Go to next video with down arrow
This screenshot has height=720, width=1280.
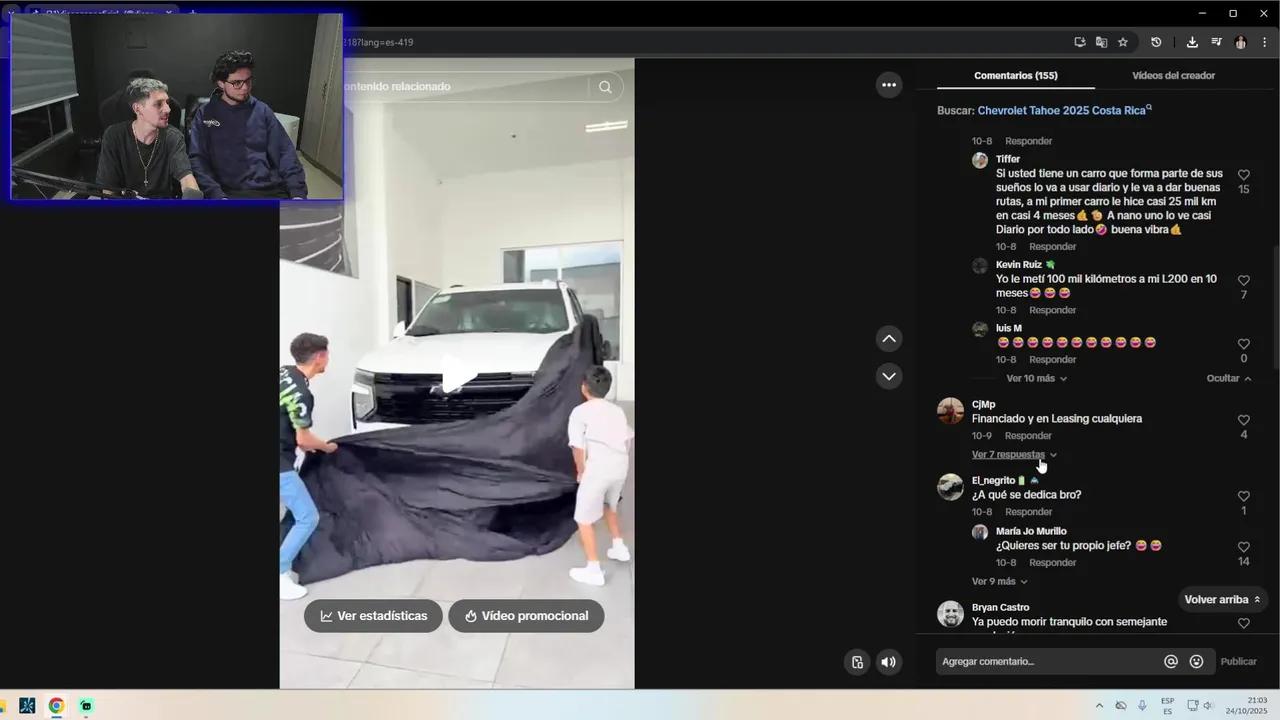click(889, 376)
